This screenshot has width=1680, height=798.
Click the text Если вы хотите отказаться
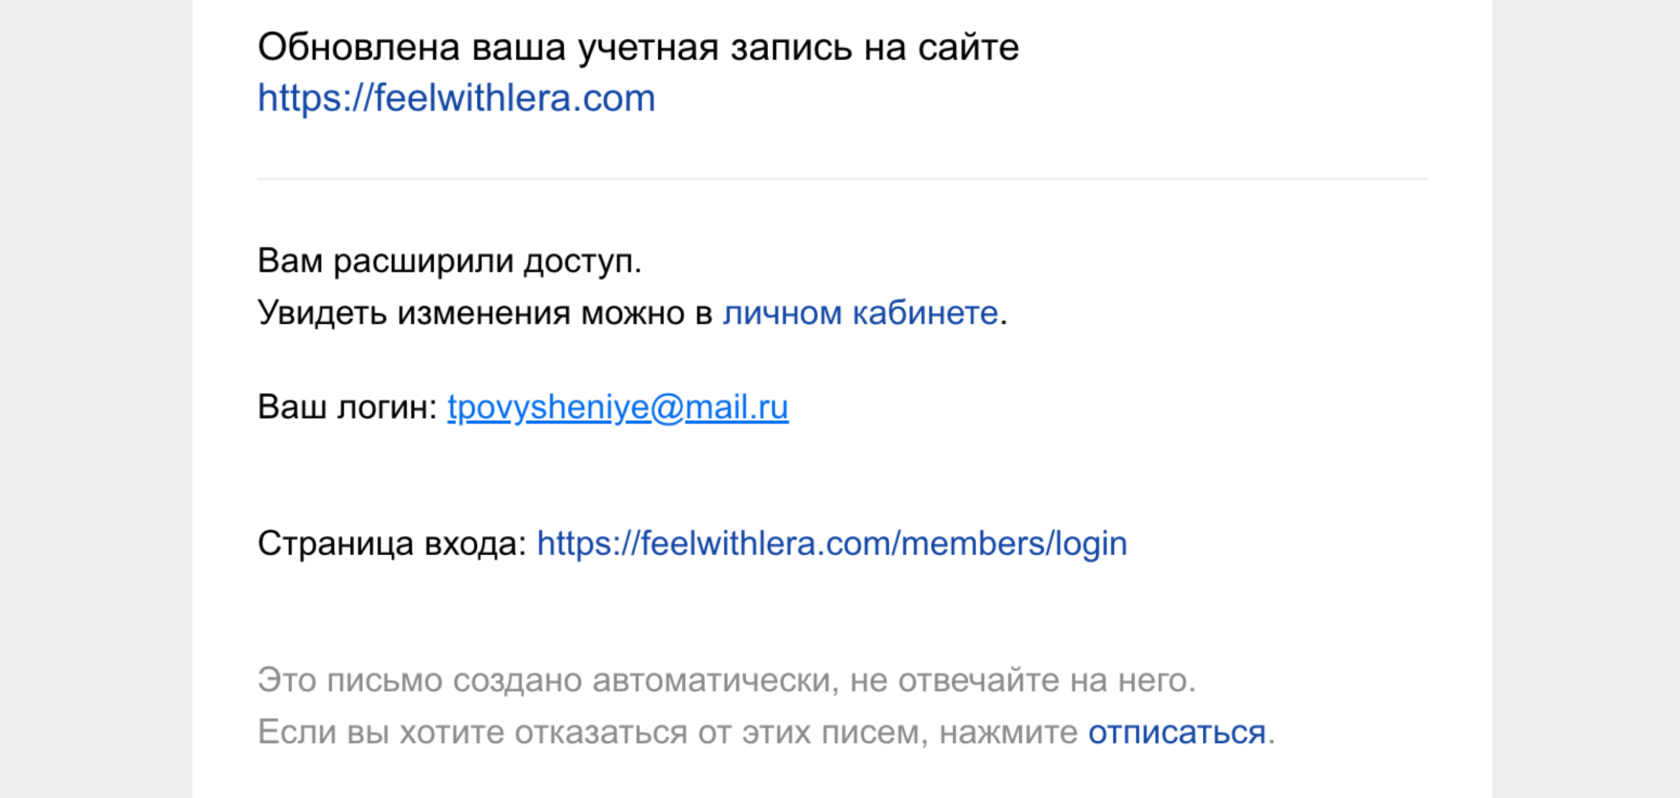(472, 732)
